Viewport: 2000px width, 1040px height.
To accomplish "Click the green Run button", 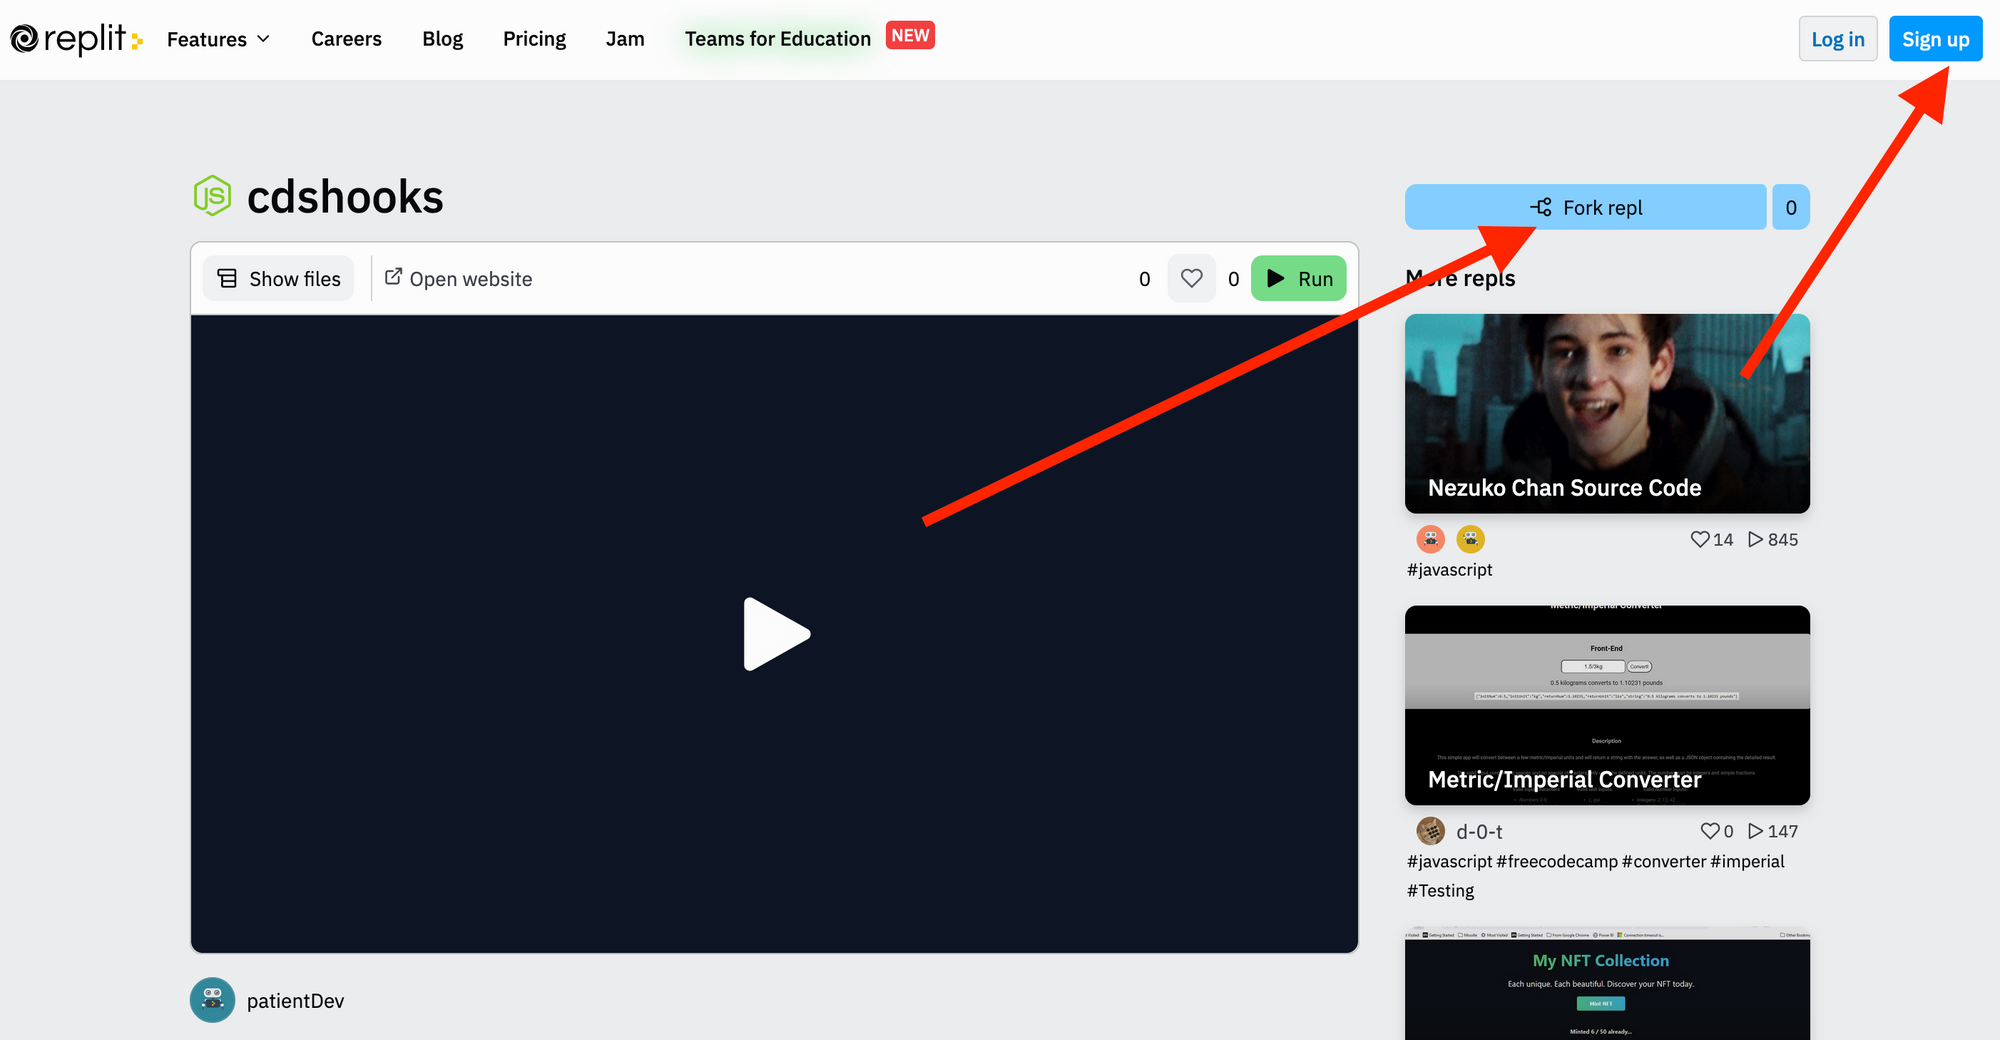I will 1298,278.
